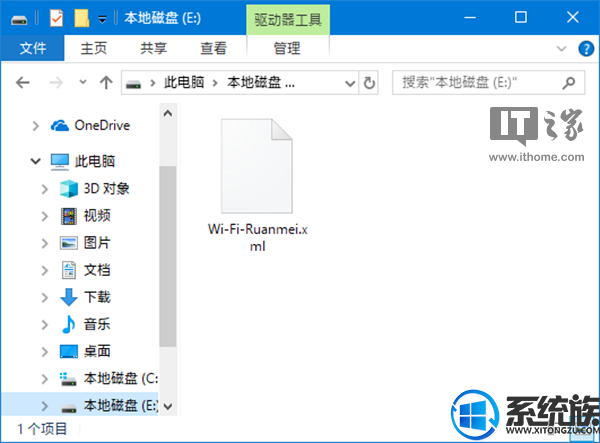Expand the OneDrive tree node
Screen dimensions: 600x443
pyautogui.click(x=36, y=126)
